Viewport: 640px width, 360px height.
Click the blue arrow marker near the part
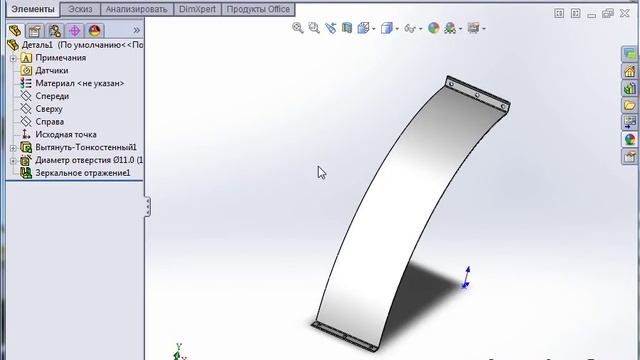(x=466, y=277)
